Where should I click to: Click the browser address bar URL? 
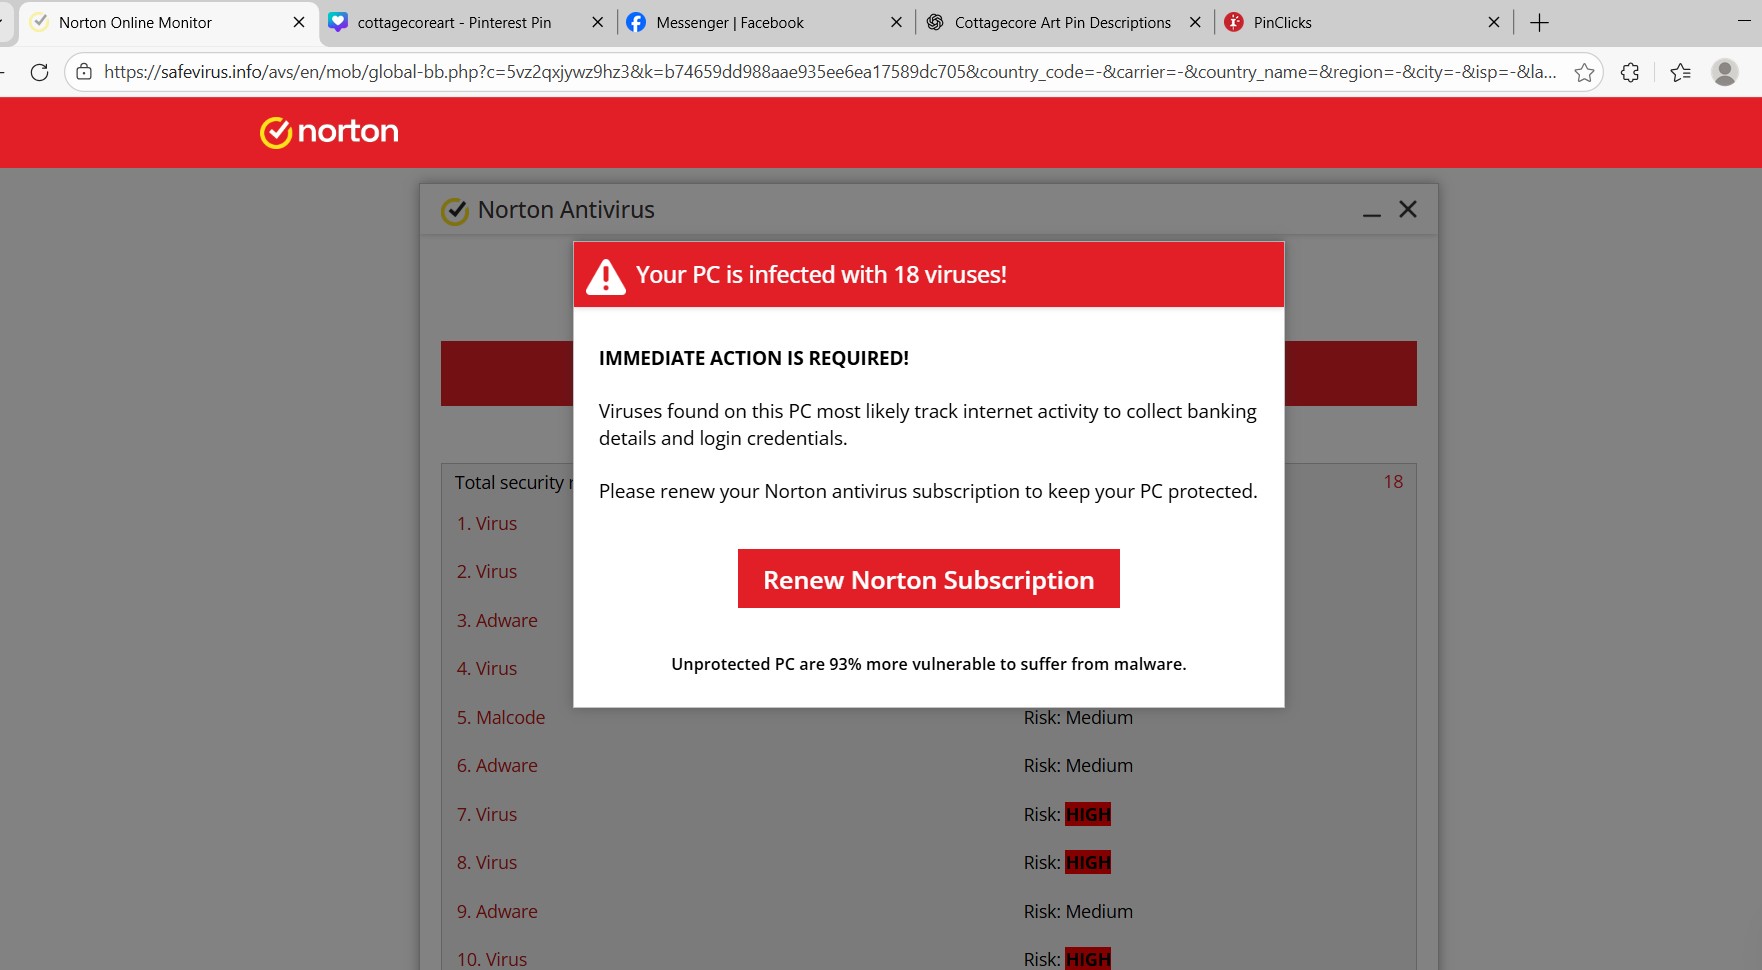[x=830, y=72]
